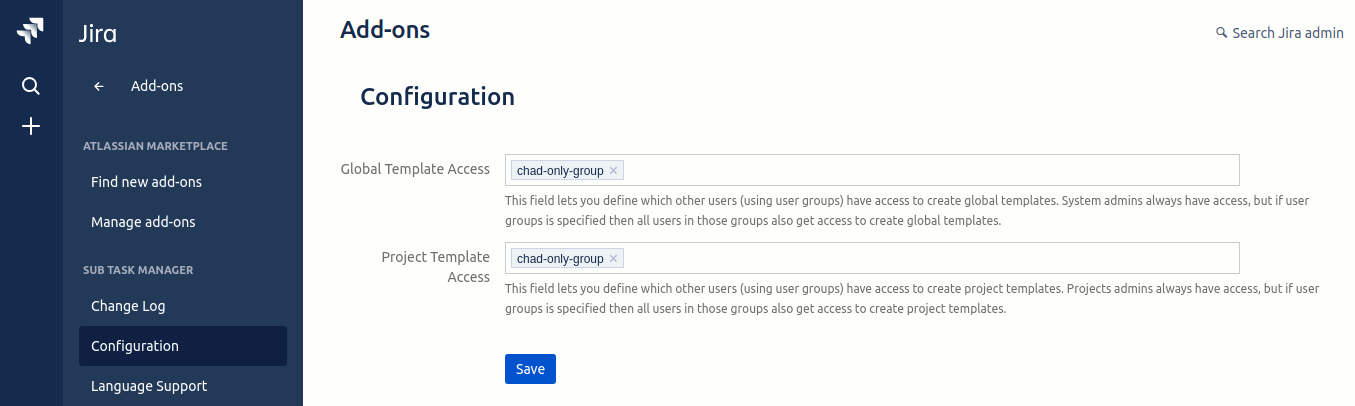
Task: Click the Save button
Action: 530,369
